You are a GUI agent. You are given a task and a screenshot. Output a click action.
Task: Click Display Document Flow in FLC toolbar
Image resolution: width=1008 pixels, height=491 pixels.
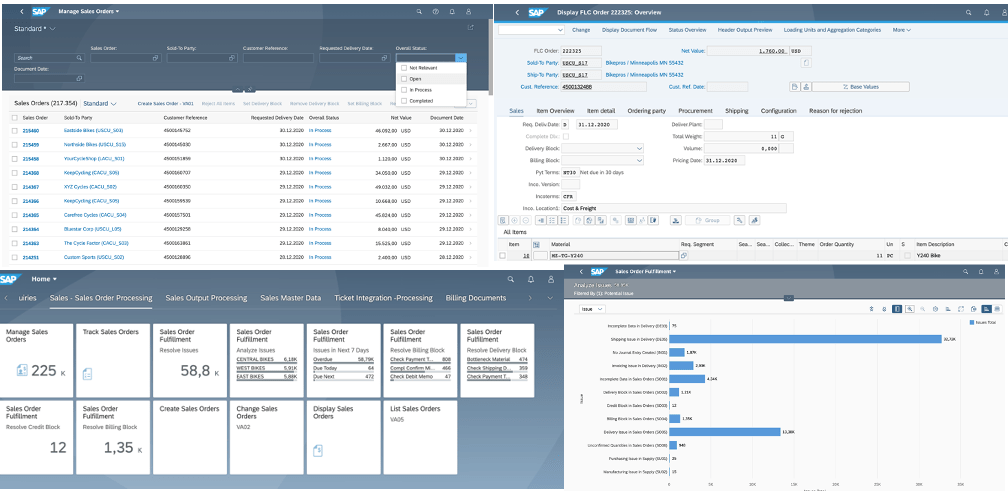[629, 30]
